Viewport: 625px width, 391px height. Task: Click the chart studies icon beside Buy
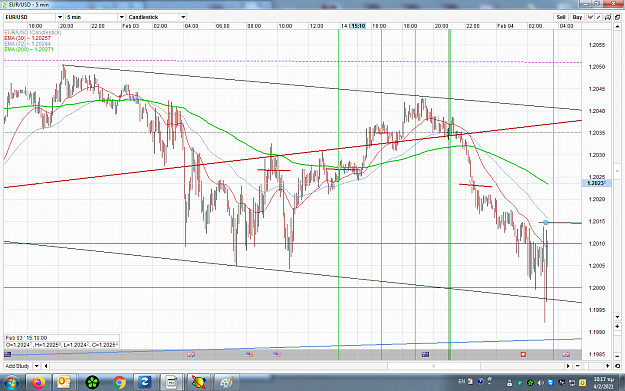coord(591,17)
